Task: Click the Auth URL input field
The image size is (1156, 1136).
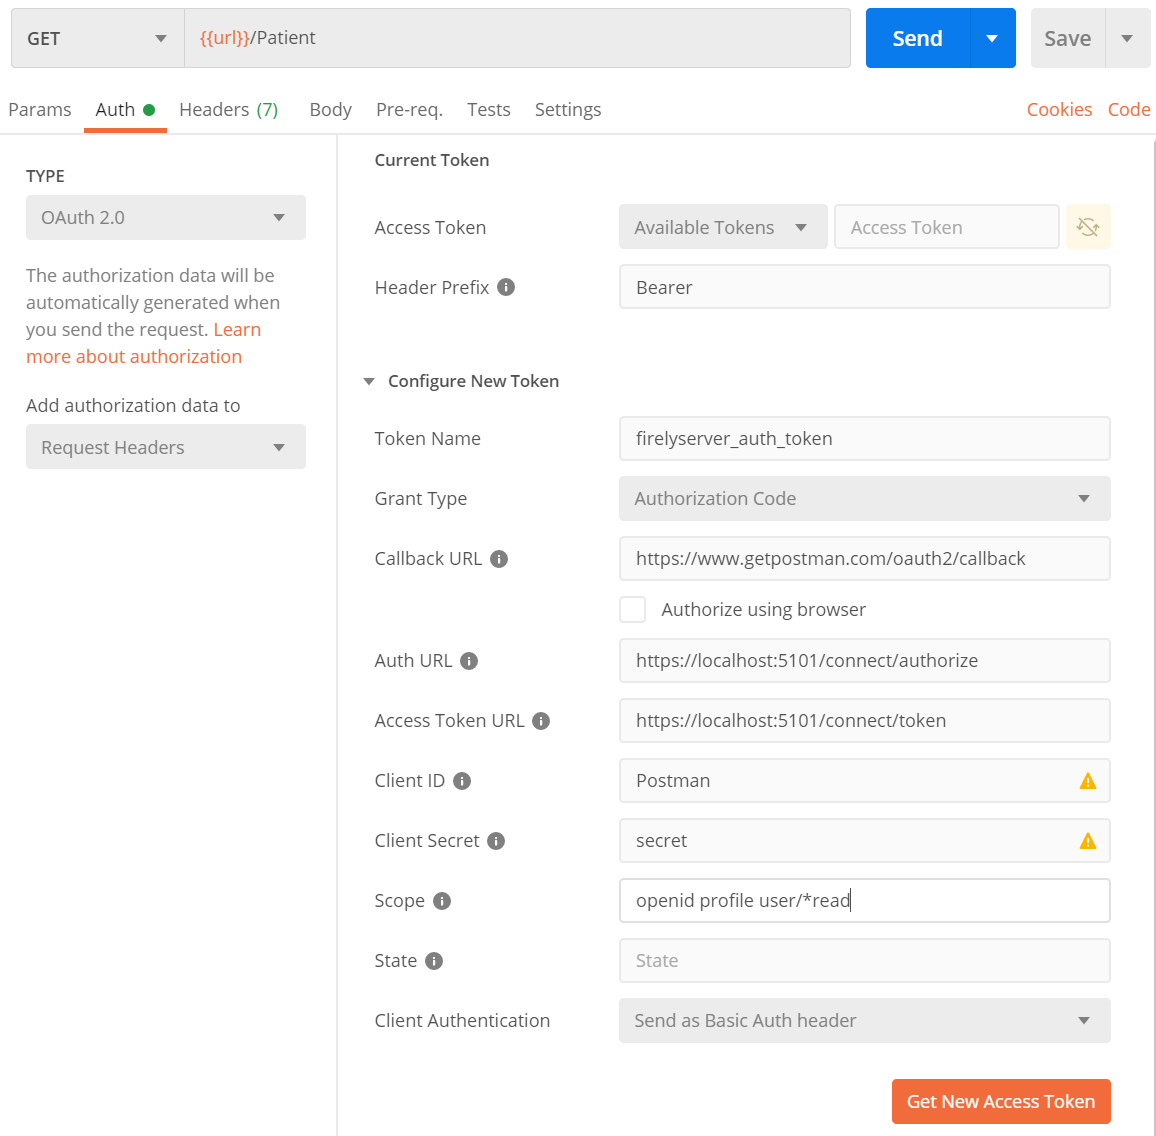Action: (x=865, y=661)
